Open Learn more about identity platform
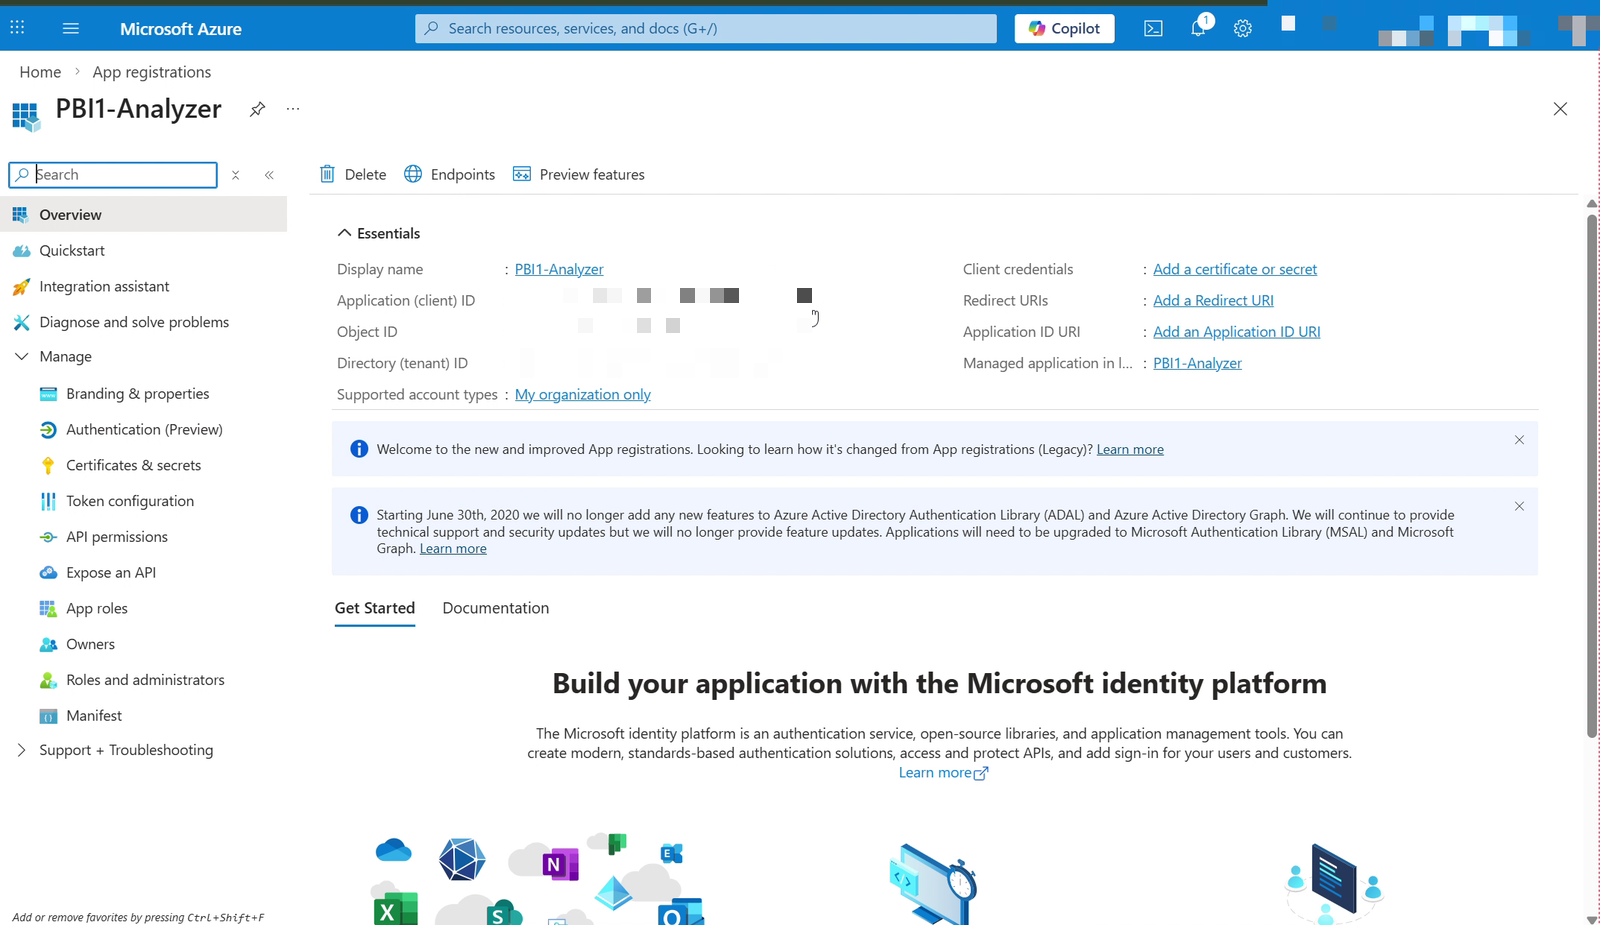The width and height of the screenshot is (1600, 925). (943, 773)
